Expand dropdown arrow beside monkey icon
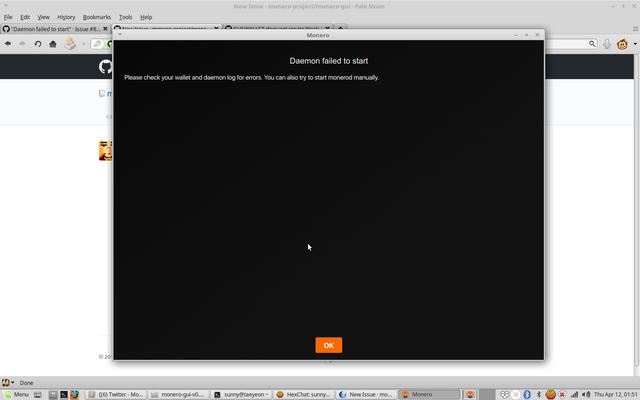Image resolution: width=640 pixels, height=400 pixels. [x=635, y=44]
